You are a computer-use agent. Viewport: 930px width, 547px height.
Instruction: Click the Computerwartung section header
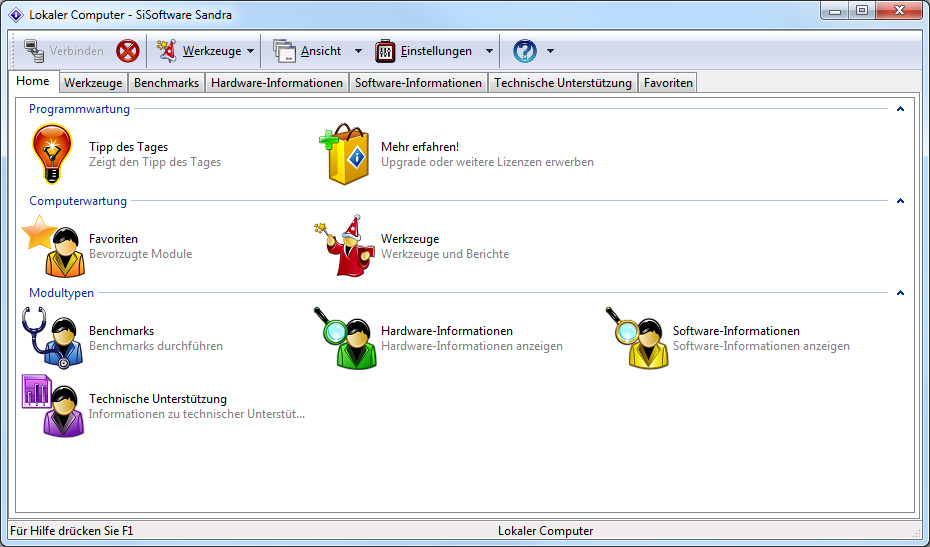tap(78, 201)
